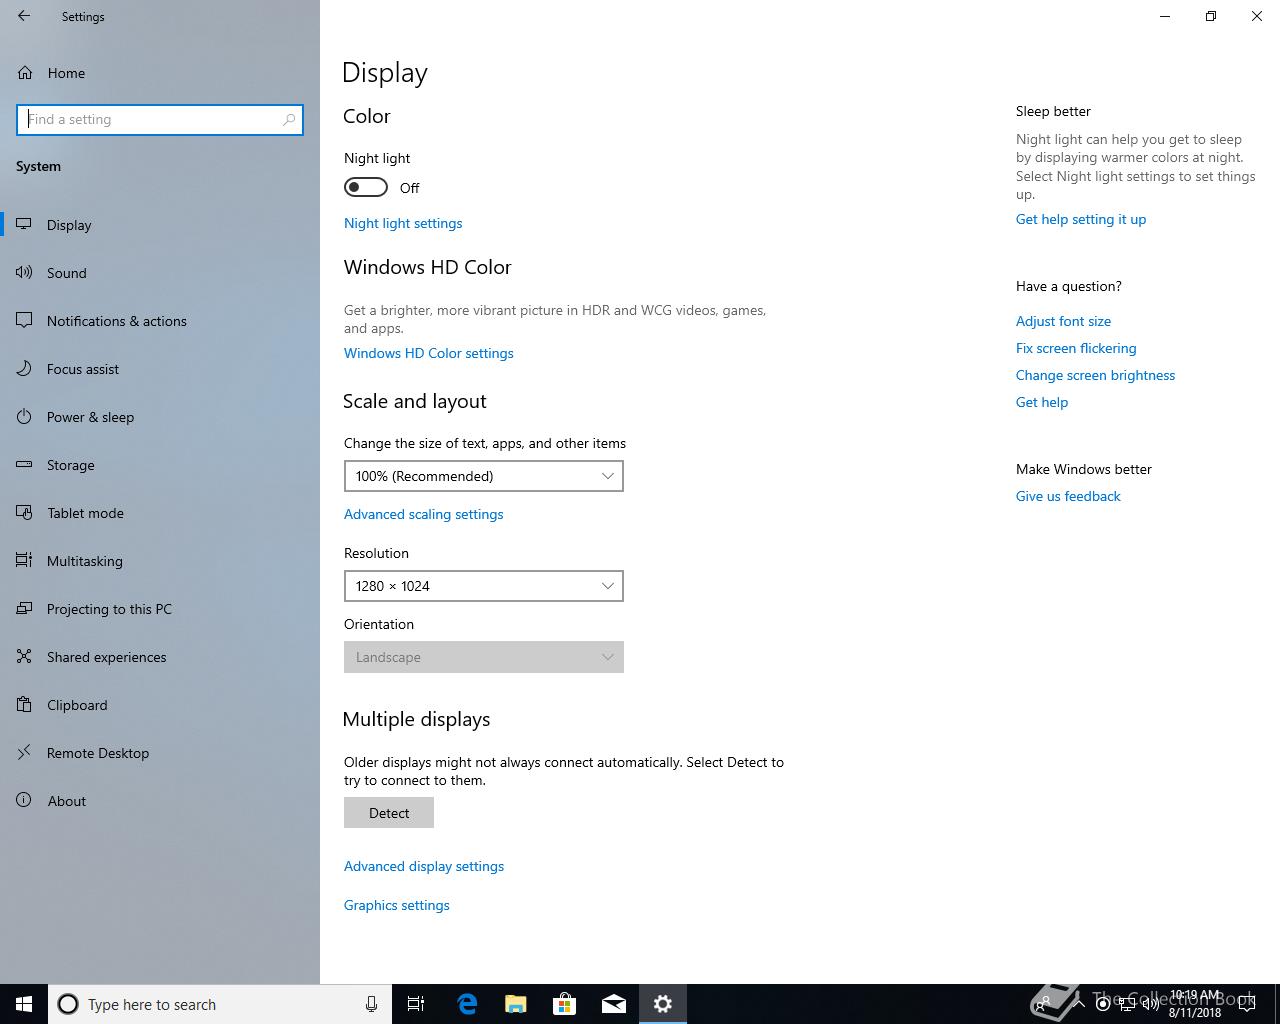Open Multitasking icon

24,561
